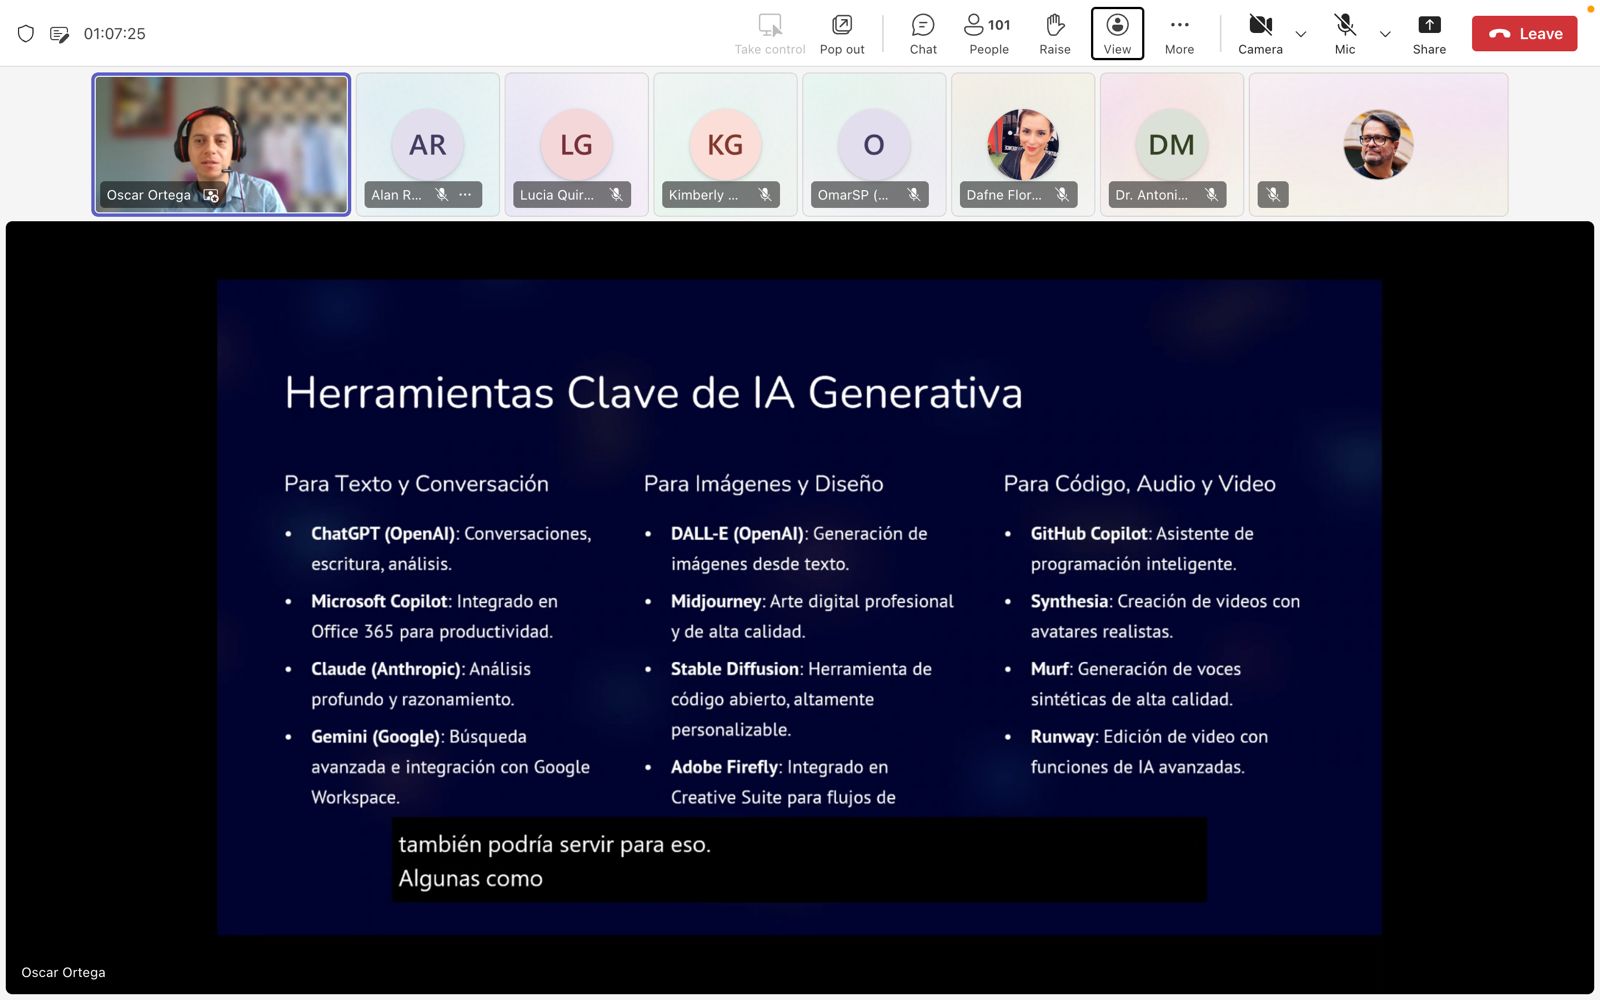
Task: Select the unnamed participant with glasses tile
Action: tap(1378, 144)
